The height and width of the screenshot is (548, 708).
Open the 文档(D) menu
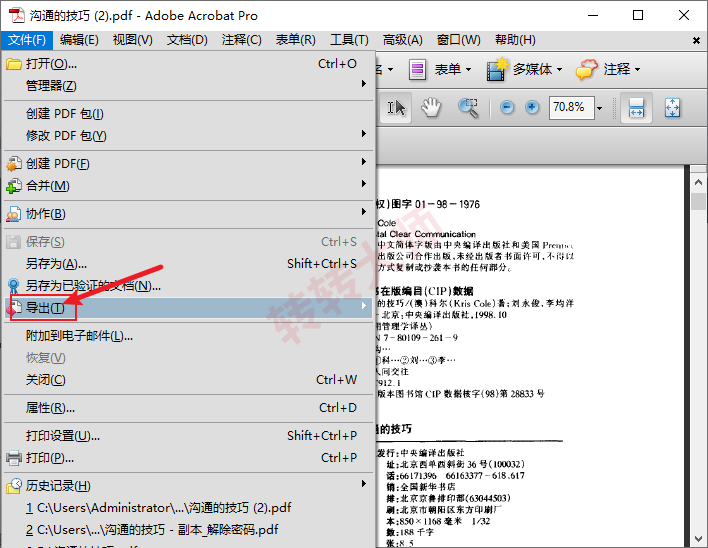click(x=187, y=40)
